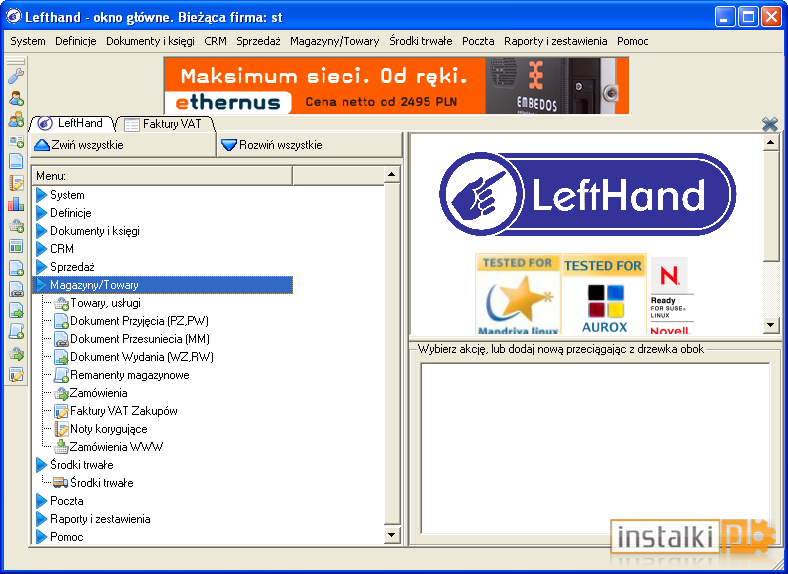Expand Dokumenty i księgi tree node
Viewport: 788px width, 574px height.
tap(42, 231)
